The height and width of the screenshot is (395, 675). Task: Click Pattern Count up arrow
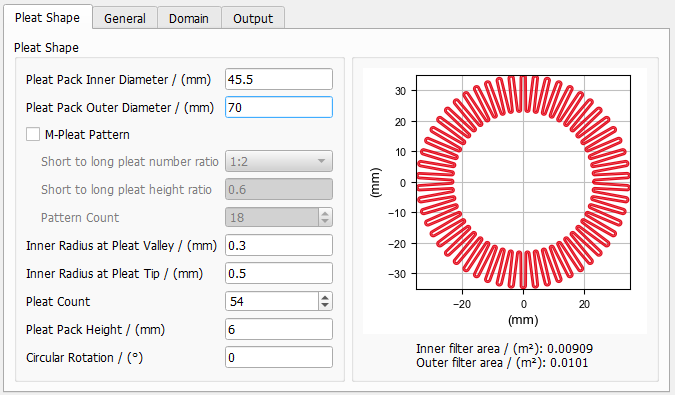point(325,213)
